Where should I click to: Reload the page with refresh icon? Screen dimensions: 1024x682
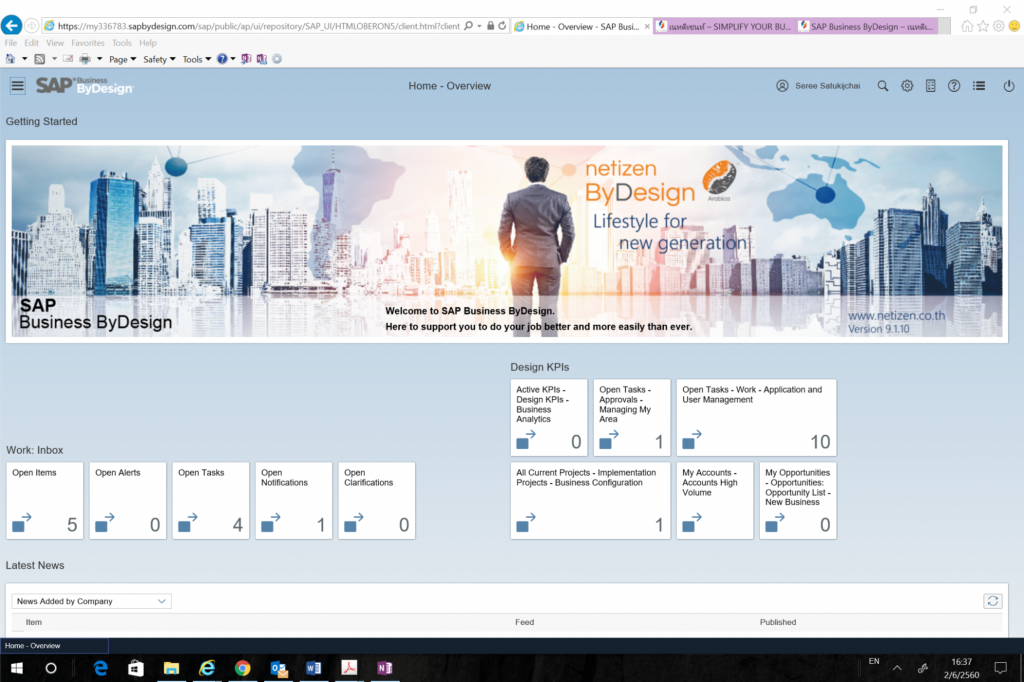[x=502, y=26]
